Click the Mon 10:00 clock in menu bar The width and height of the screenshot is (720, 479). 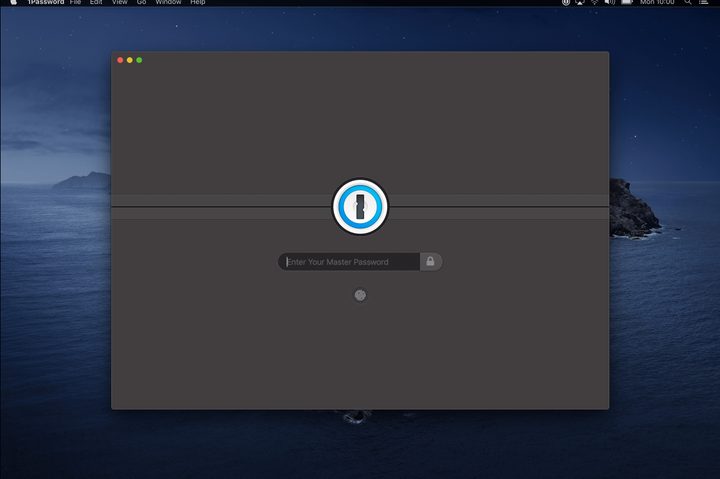click(657, 2)
